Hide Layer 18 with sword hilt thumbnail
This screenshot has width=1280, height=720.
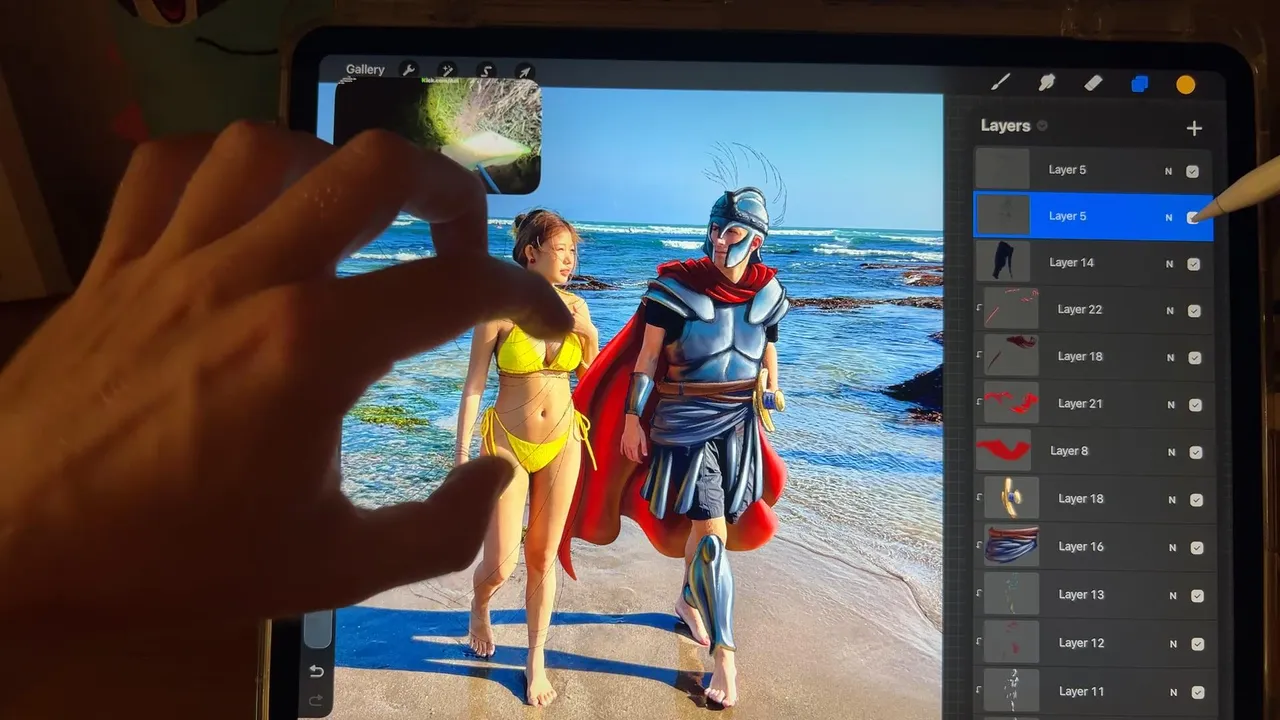(x=1196, y=500)
